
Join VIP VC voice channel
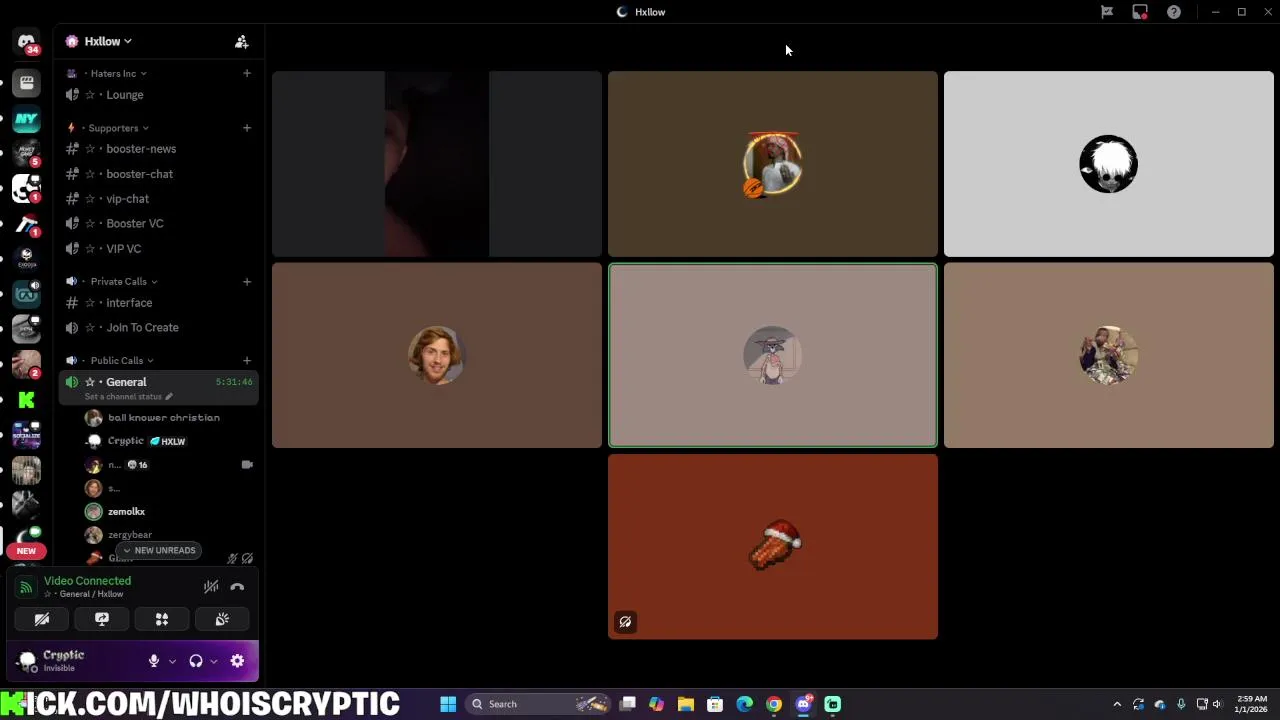tap(159, 249)
